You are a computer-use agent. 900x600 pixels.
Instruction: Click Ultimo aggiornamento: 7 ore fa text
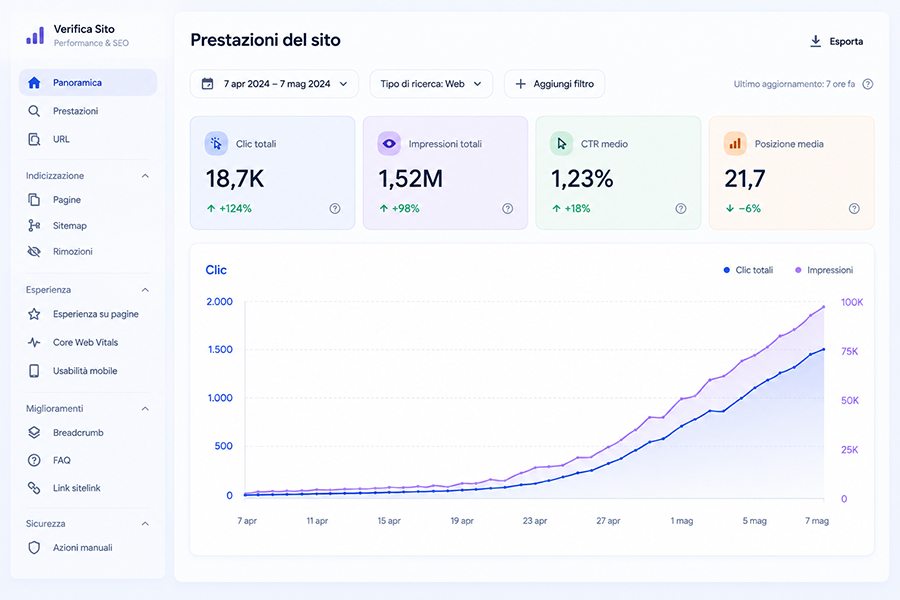pos(794,84)
